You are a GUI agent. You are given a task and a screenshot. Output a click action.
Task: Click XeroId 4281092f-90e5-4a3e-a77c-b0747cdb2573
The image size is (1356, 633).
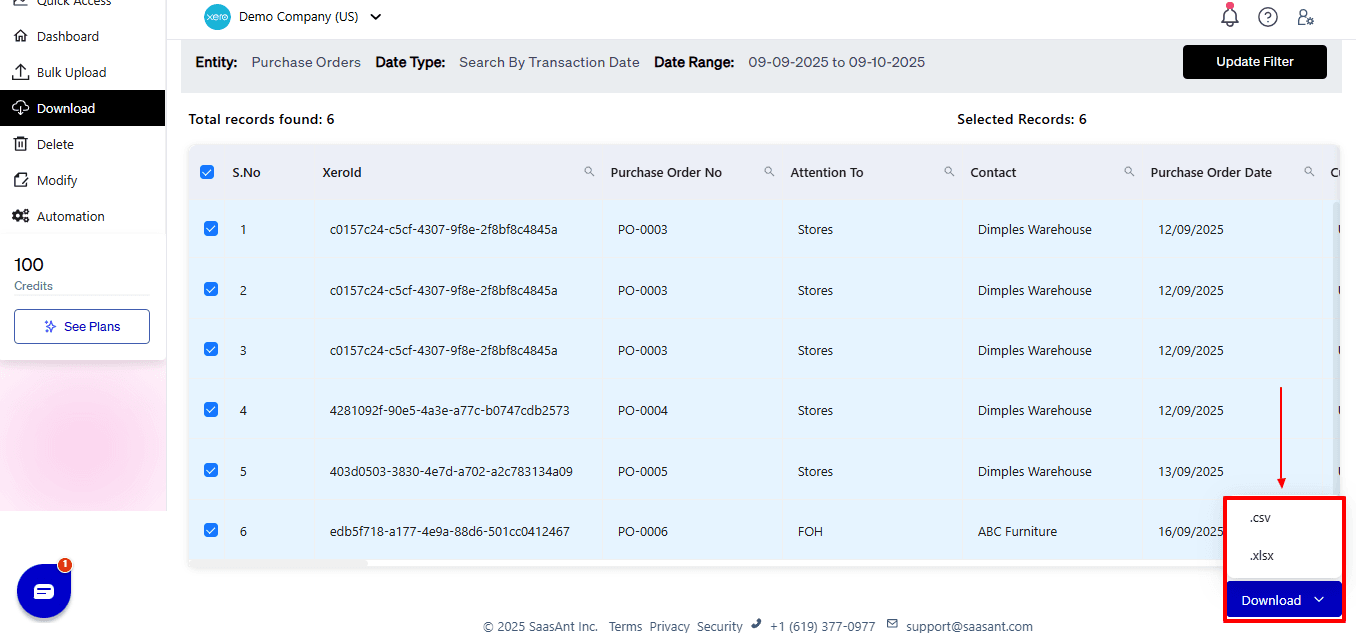click(450, 410)
